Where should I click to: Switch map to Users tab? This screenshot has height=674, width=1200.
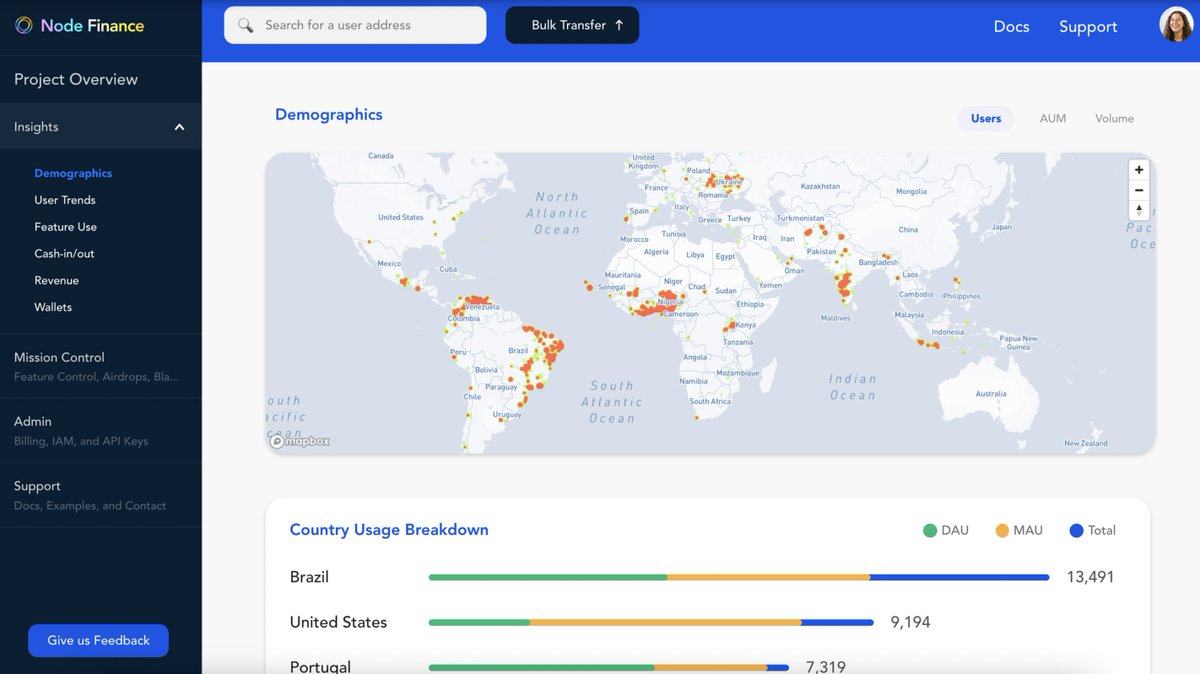point(986,118)
